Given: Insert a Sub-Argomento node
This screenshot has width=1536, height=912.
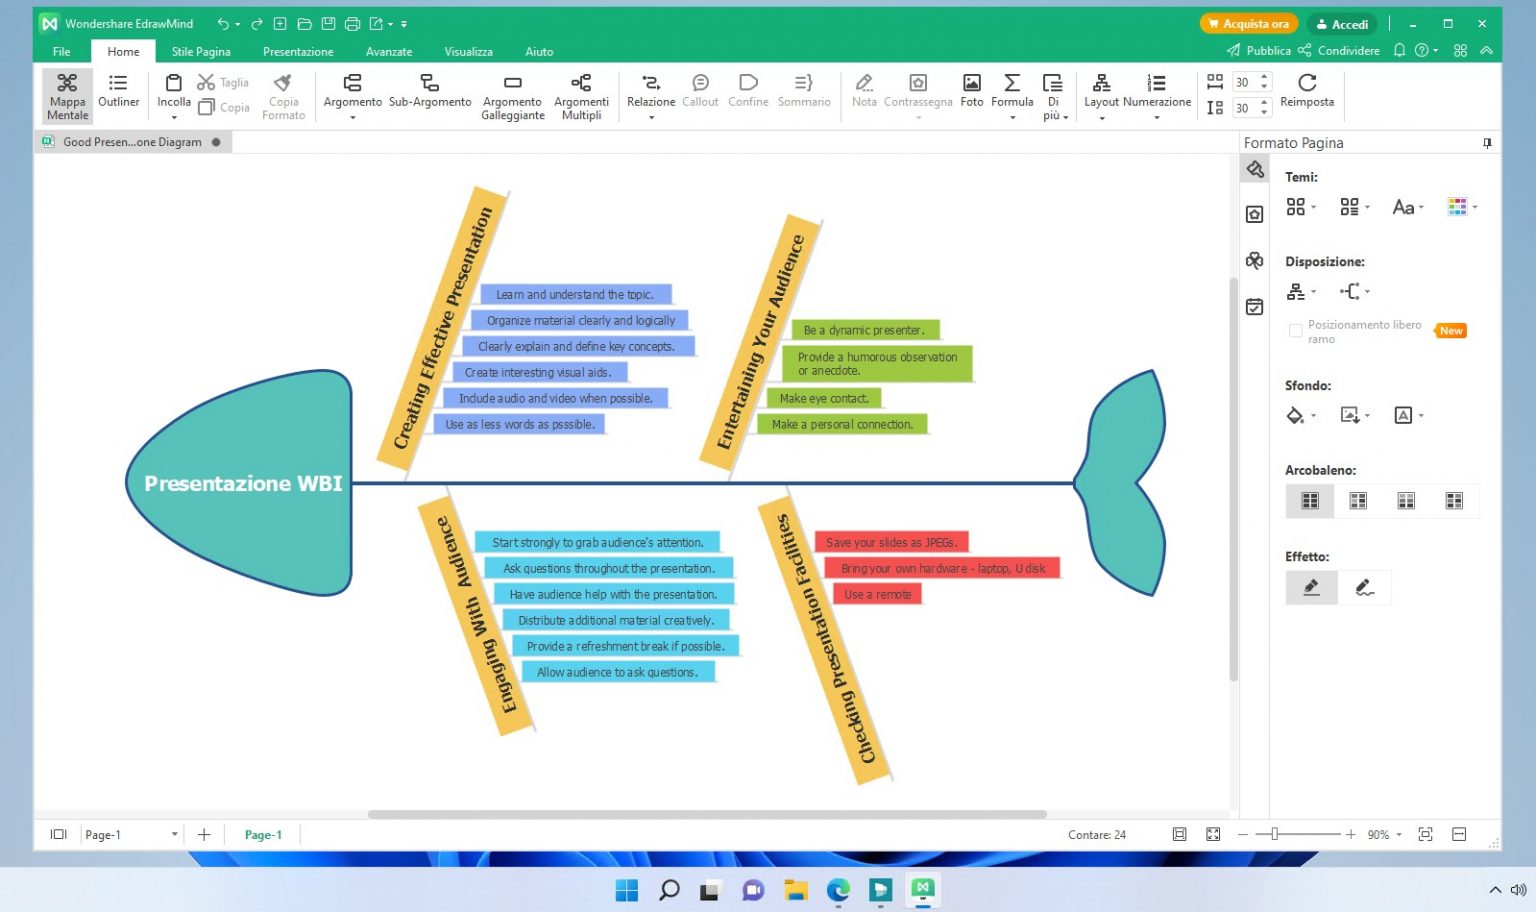Looking at the screenshot, I should 430,94.
